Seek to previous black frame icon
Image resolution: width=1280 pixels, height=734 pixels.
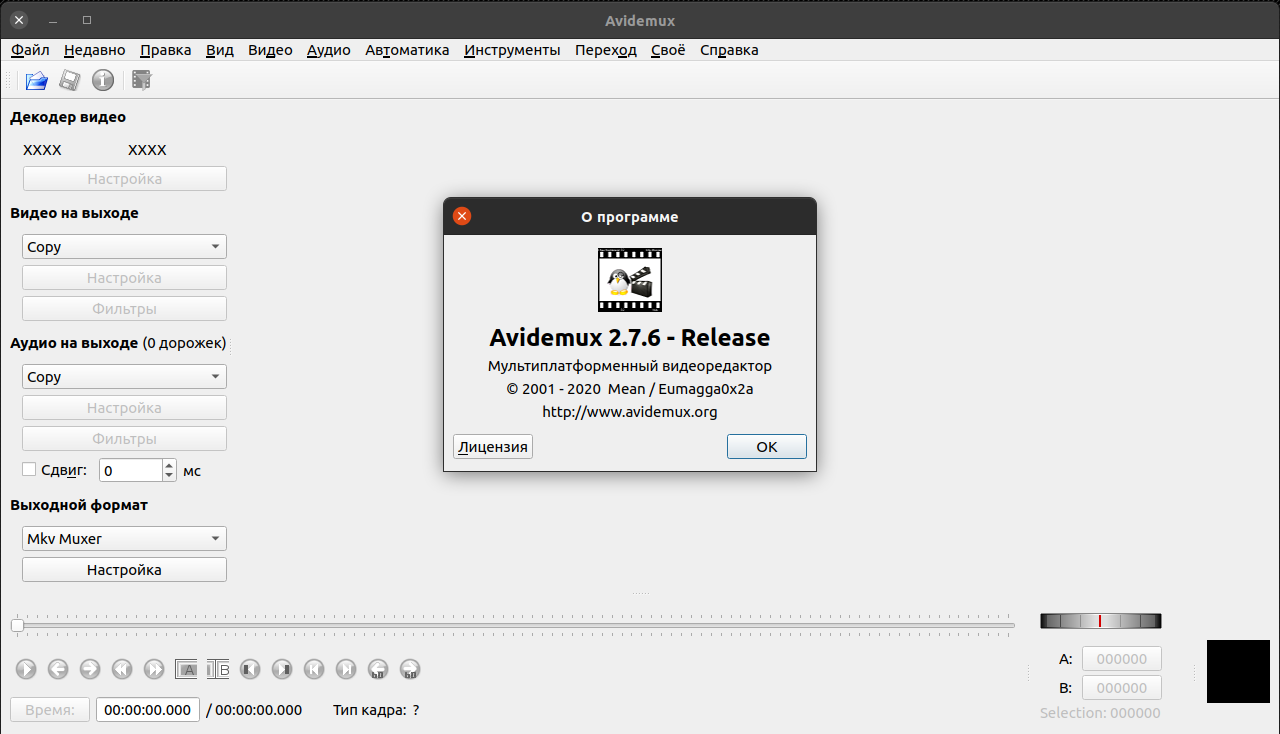250,669
